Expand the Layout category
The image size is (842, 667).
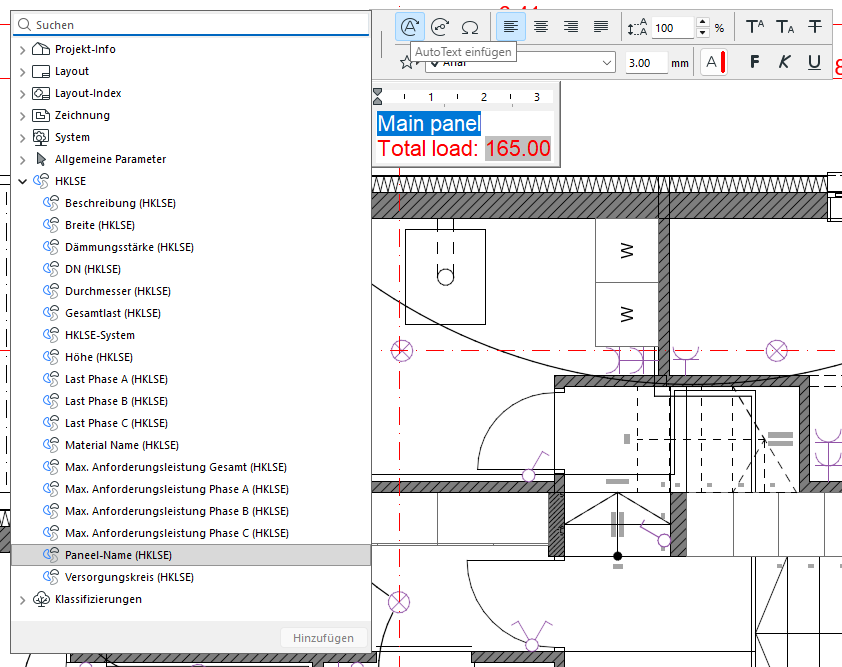[22, 72]
